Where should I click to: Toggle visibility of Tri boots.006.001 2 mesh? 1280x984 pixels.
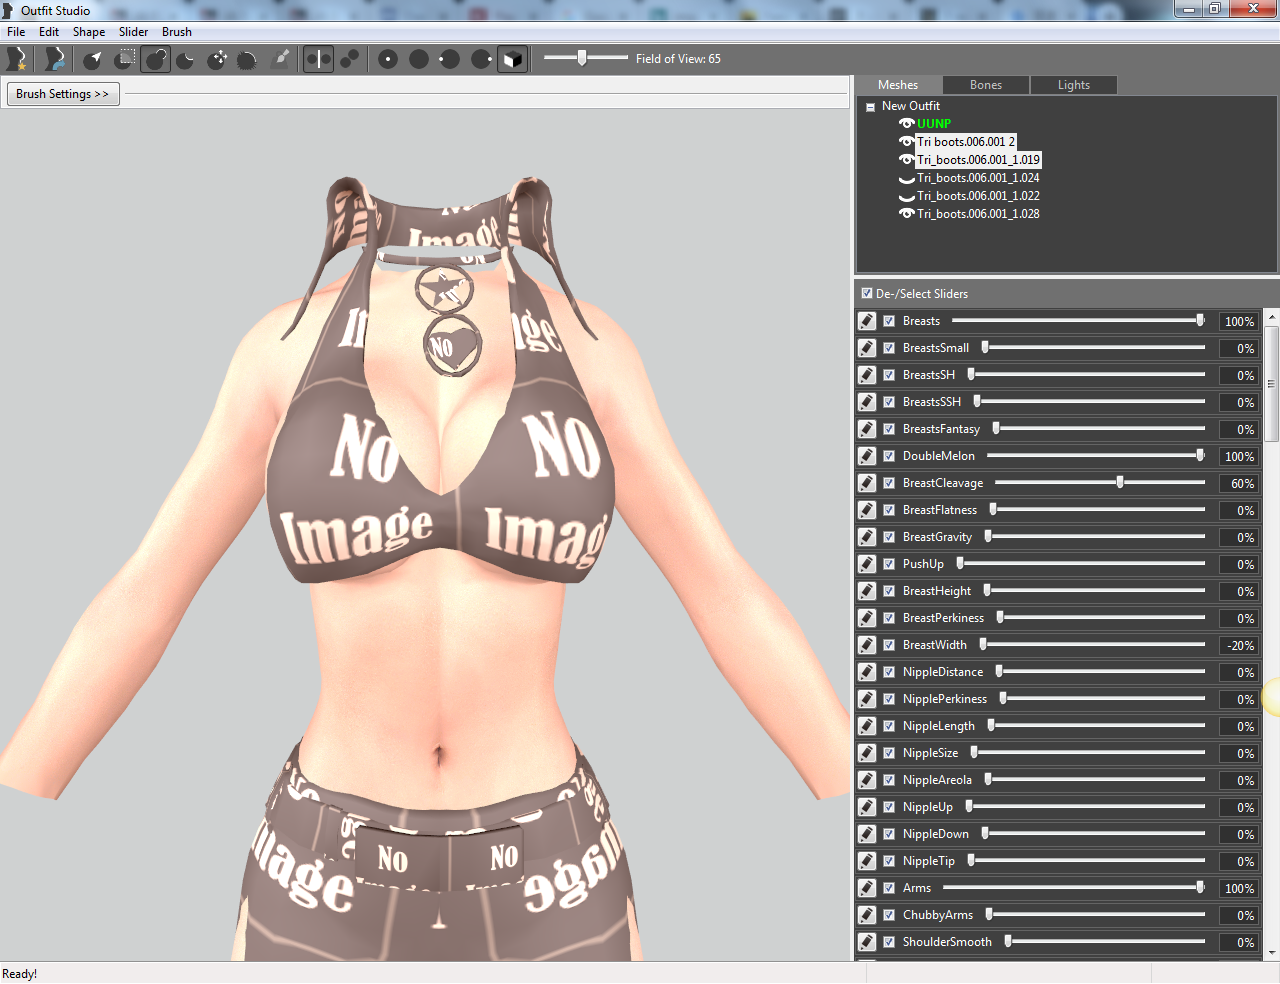click(x=907, y=142)
